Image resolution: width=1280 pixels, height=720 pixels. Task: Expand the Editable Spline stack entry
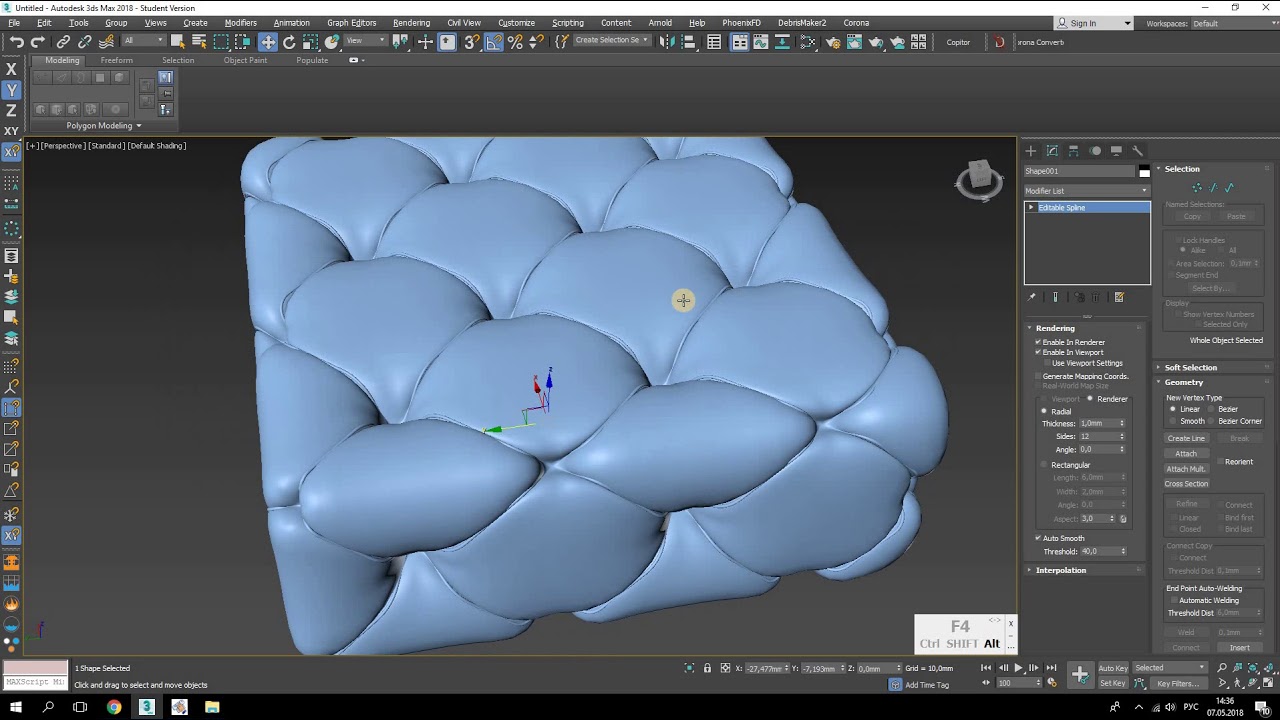[1031, 207]
